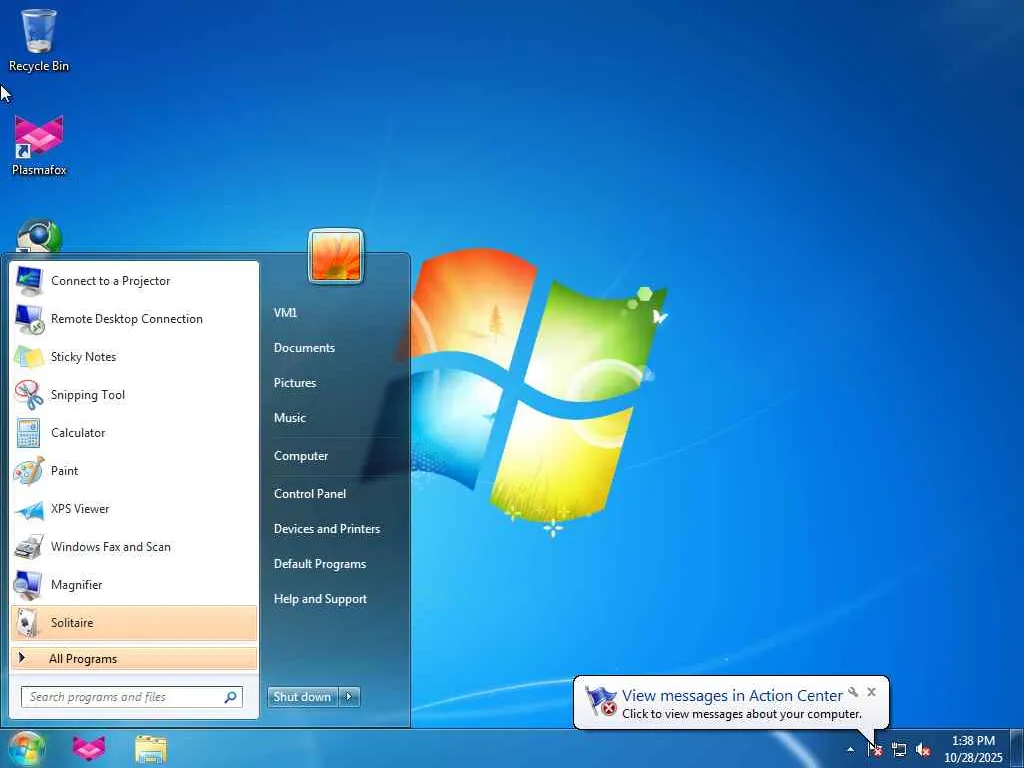
Task: Click the Start orb button
Action: pos(26,748)
